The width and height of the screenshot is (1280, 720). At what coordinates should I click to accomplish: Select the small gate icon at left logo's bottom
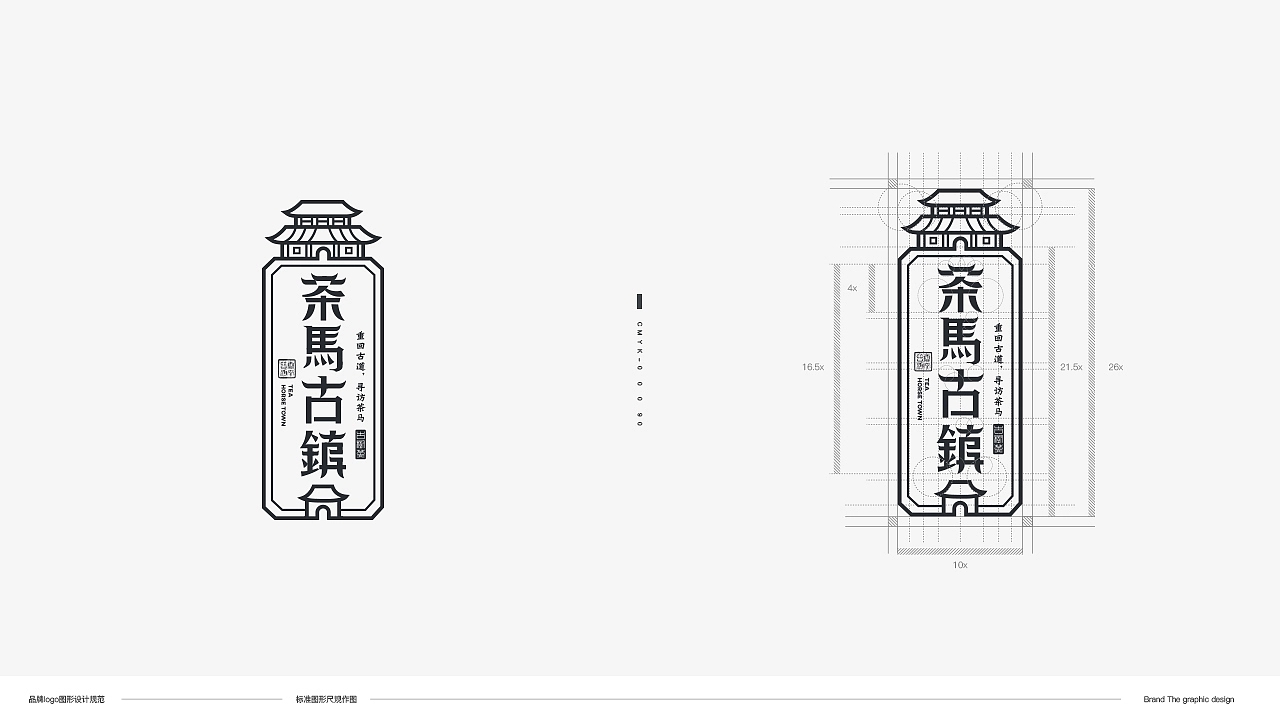(x=323, y=500)
